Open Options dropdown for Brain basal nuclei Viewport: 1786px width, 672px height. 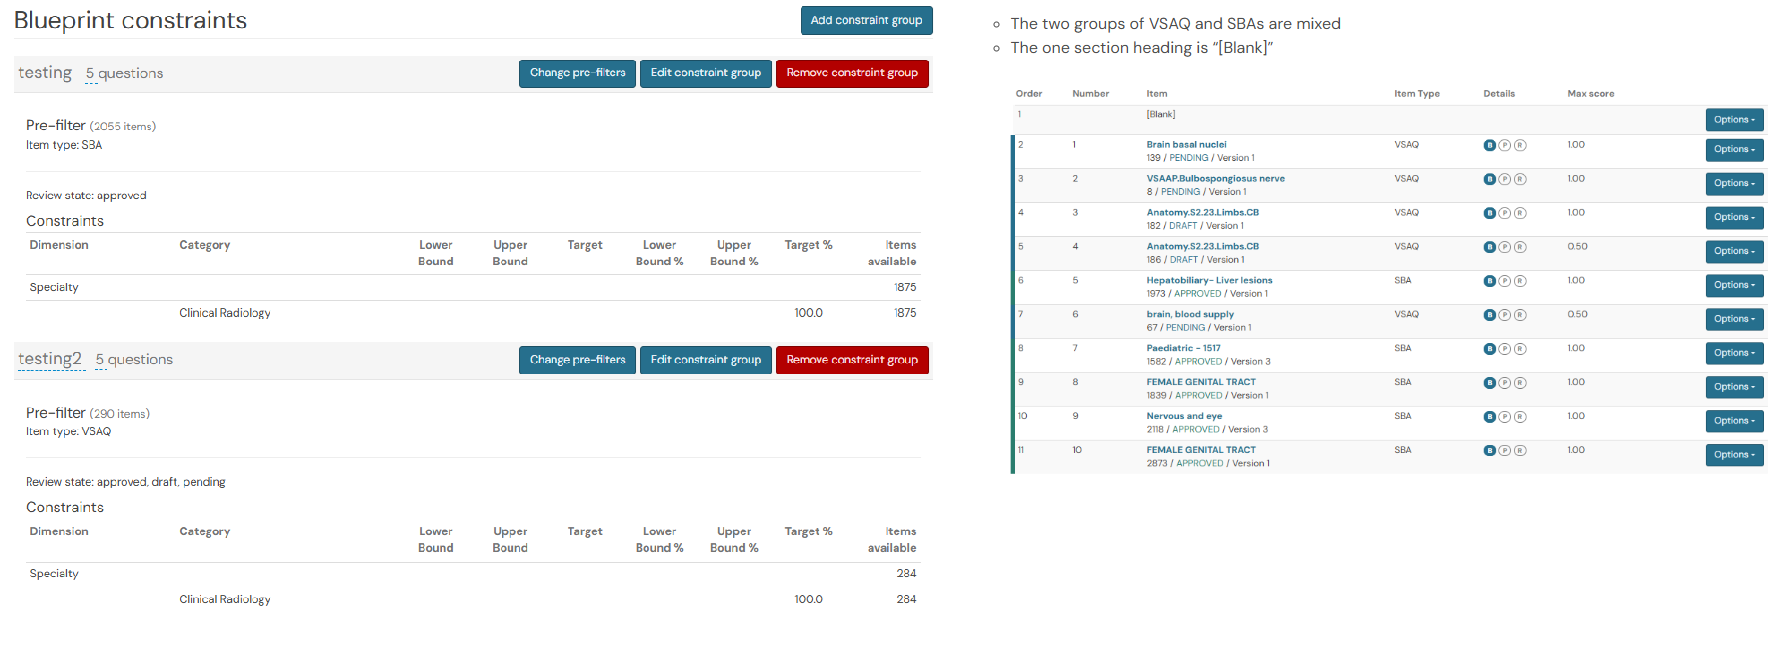point(1734,150)
